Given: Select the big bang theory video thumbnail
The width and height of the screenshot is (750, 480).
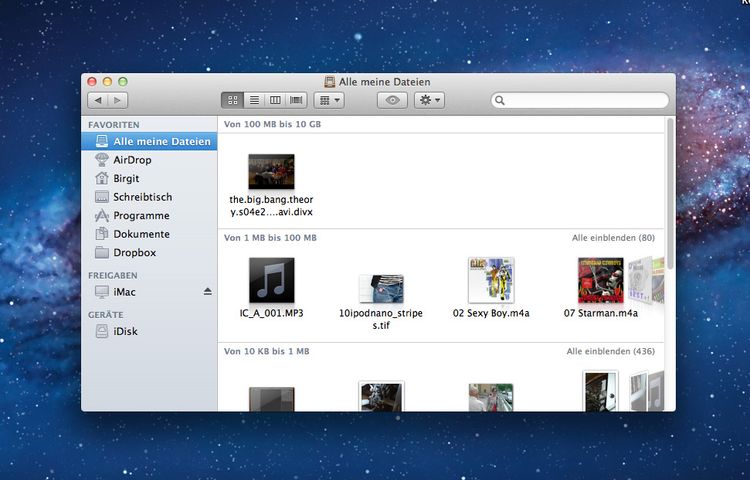Looking at the screenshot, I should (271, 172).
